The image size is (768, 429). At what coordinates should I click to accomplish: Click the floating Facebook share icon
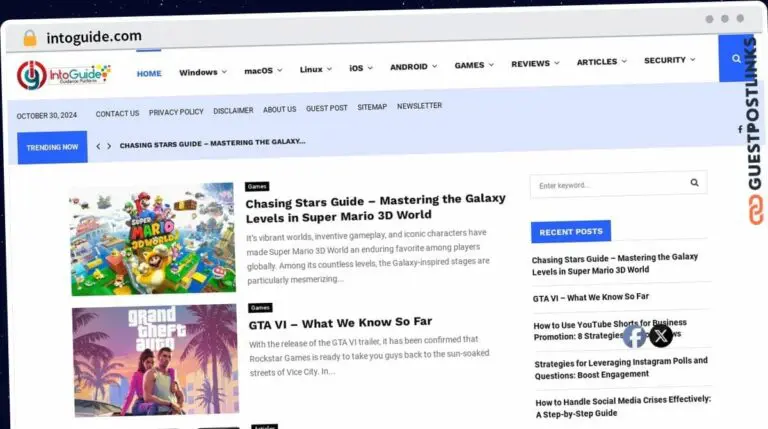point(635,336)
